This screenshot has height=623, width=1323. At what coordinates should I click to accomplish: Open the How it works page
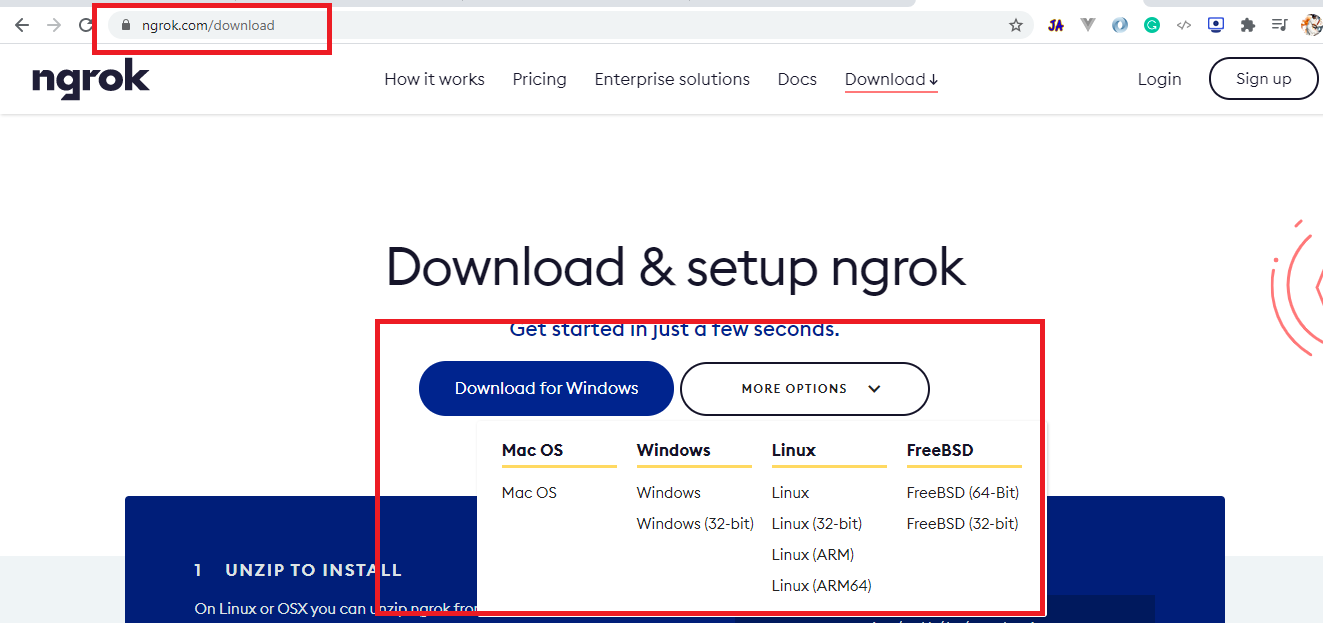(x=434, y=79)
